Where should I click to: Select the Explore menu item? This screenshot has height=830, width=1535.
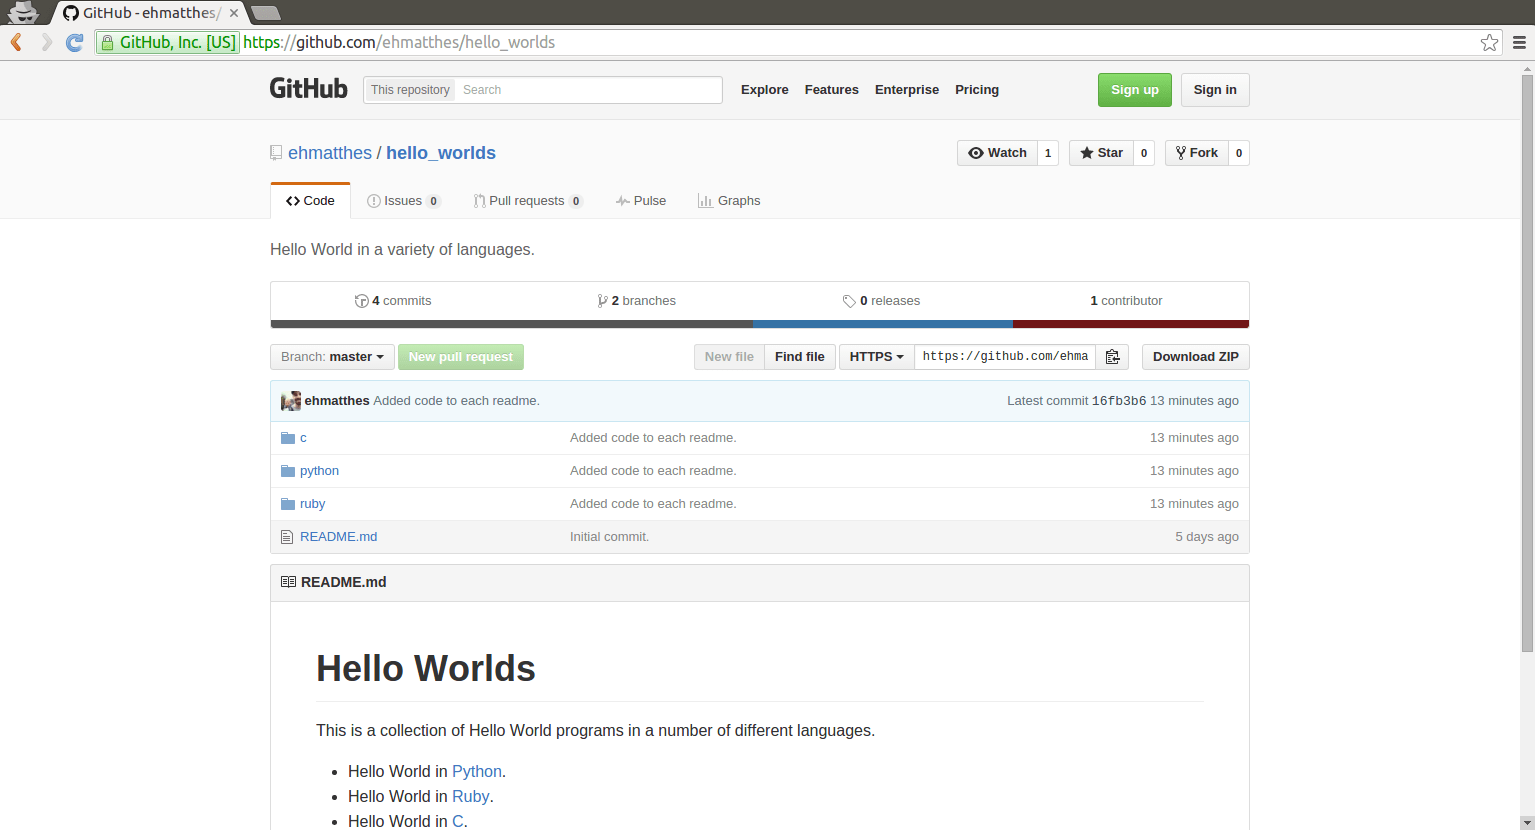click(x=765, y=90)
